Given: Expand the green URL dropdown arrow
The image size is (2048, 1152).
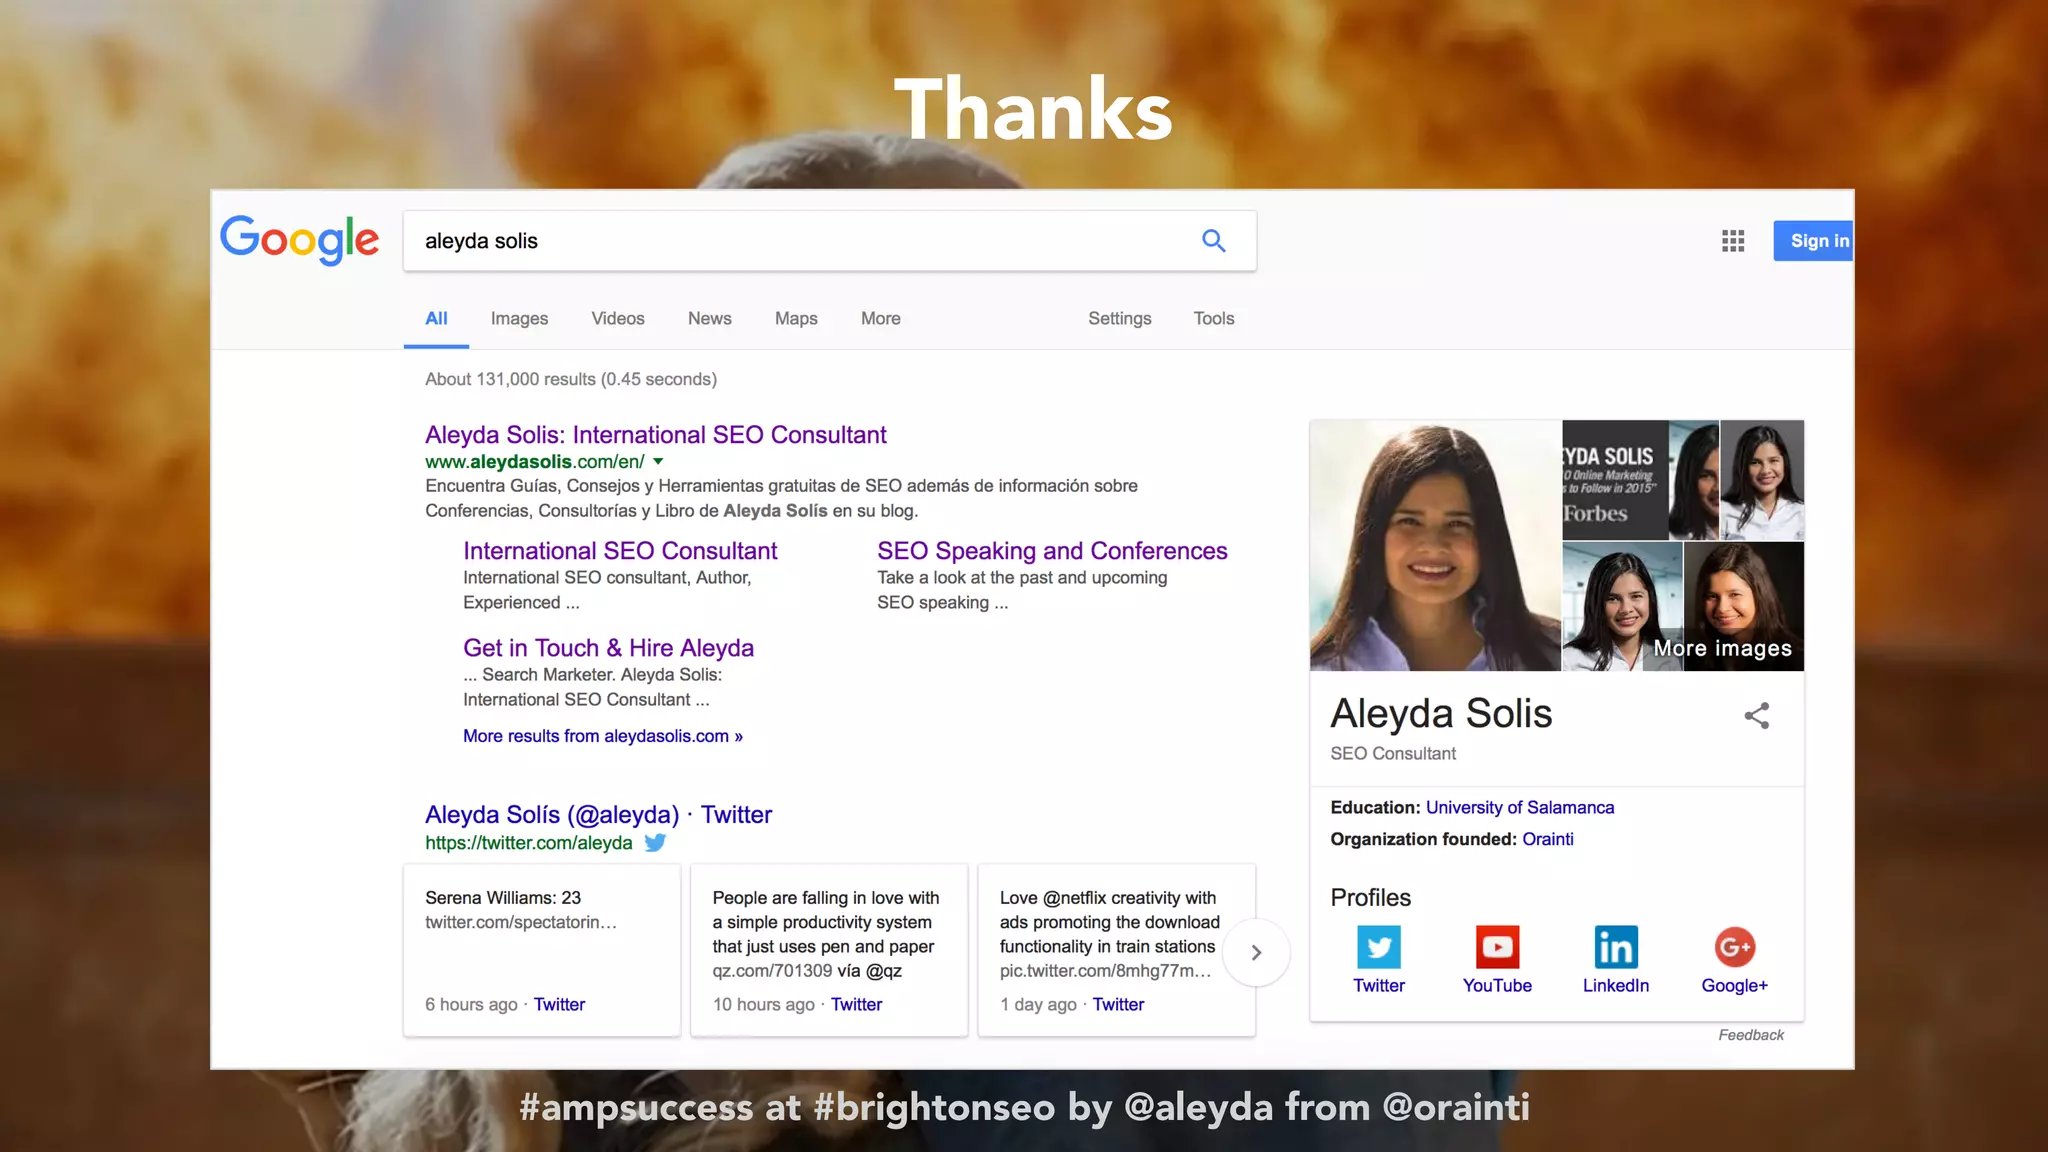Looking at the screenshot, I should pyautogui.click(x=658, y=462).
